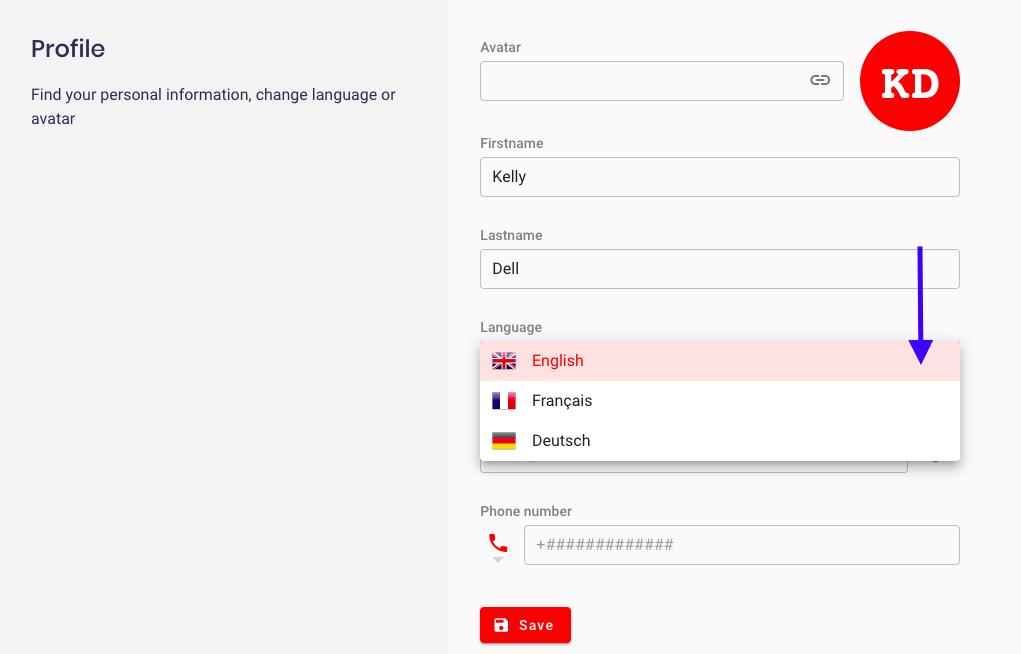Open the phone country selector
This screenshot has width=1021, height=654.
click(498, 546)
